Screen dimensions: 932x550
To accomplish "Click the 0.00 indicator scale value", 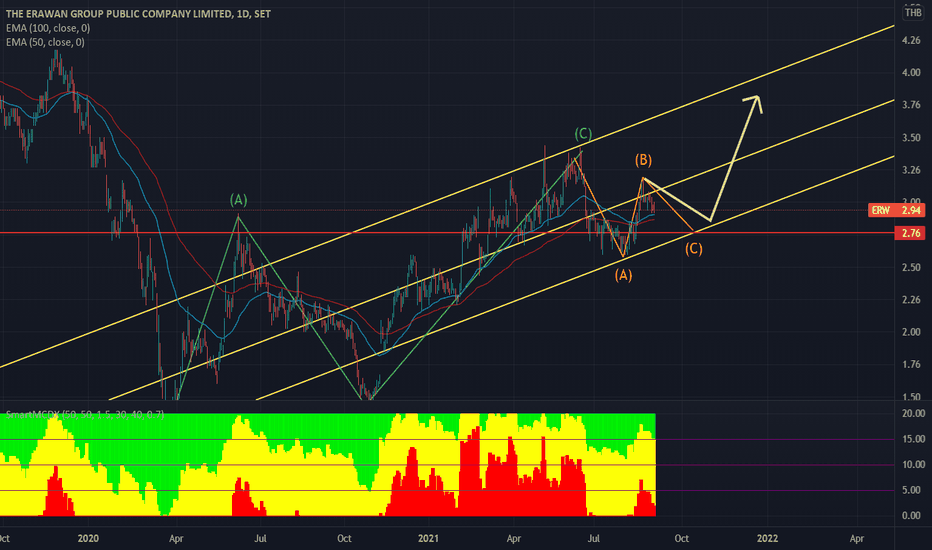I will [x=911, y=516].
